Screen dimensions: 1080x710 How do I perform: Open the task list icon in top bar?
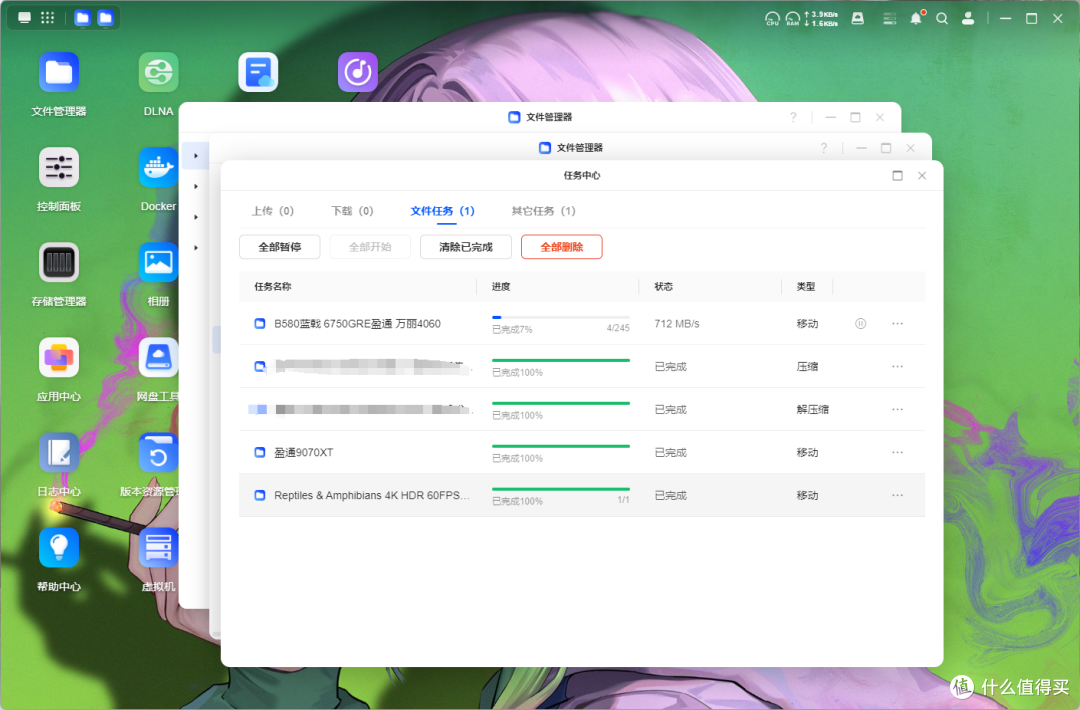point(890,19)
